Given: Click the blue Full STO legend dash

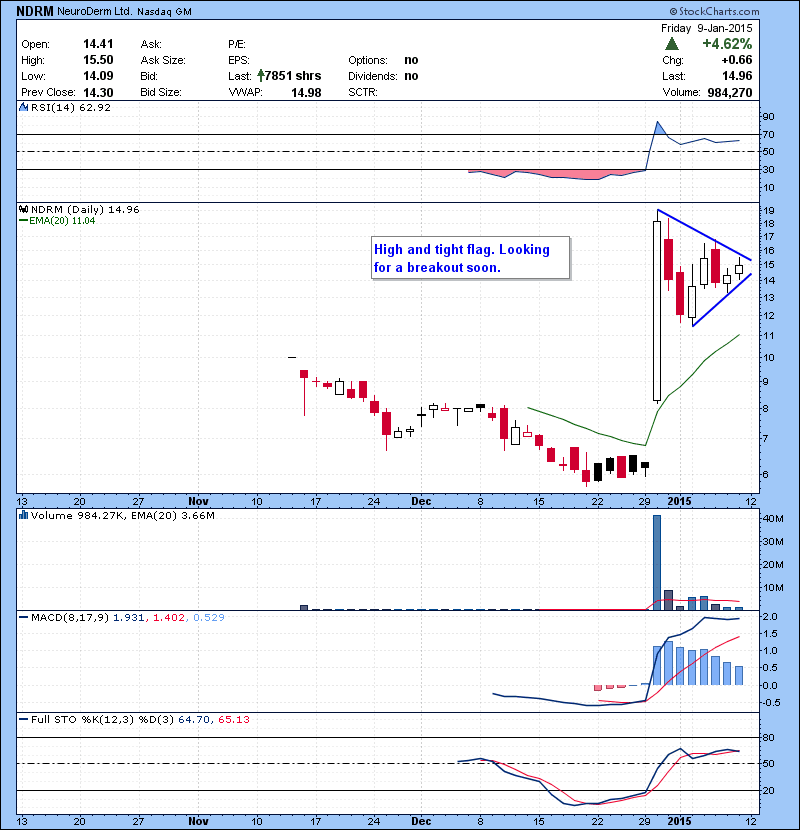Looking at the screenshot, I should [23, 719].
